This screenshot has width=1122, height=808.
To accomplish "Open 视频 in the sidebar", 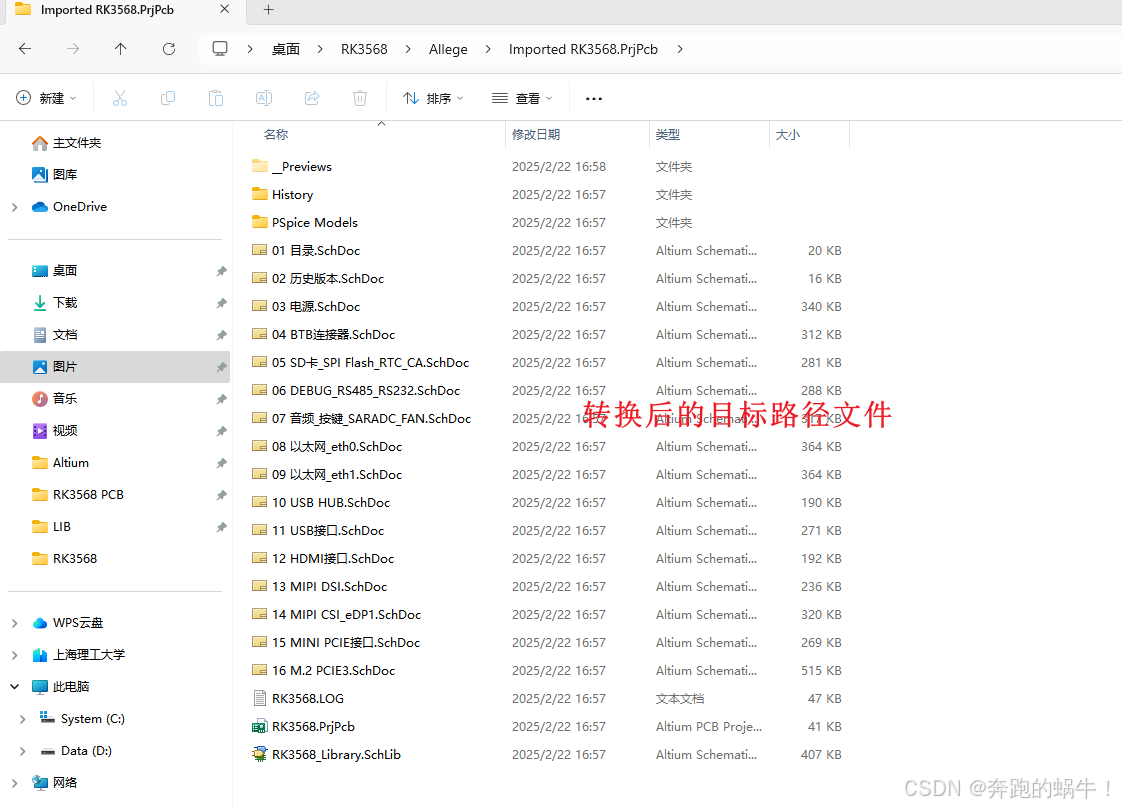I will coord(55,431).
